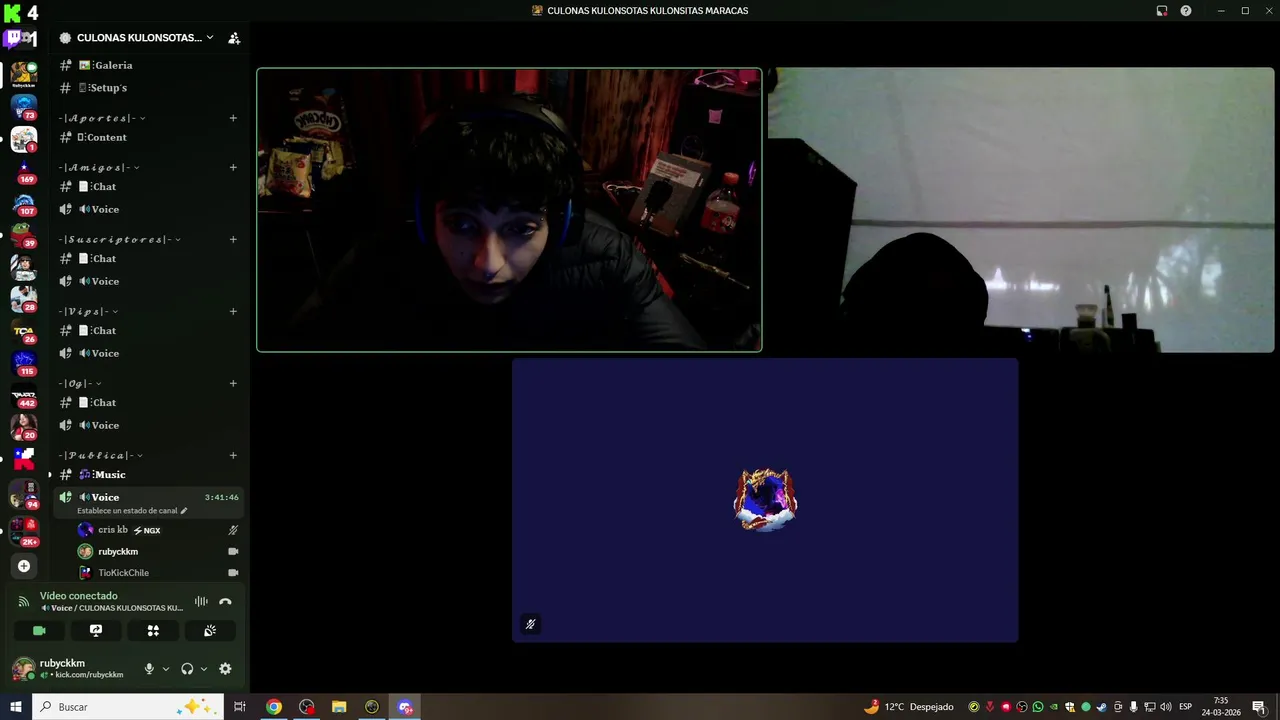Viewport: 1280px width, 720px height.
Task: Open Discord Help question mark icon
Action: pyautogui.click(x=1186, y=11)
